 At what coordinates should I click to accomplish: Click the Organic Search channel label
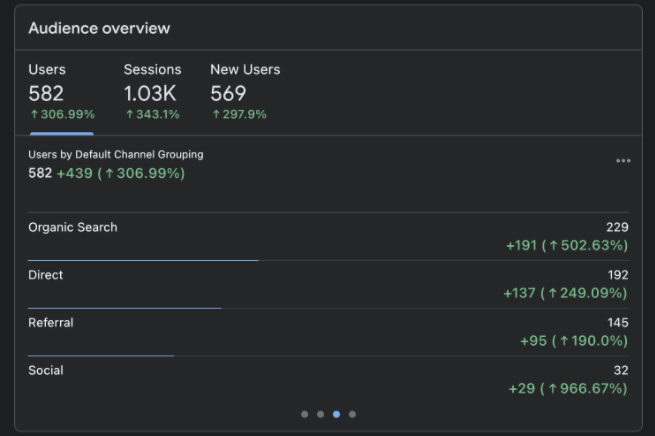(x=73, y=227)
